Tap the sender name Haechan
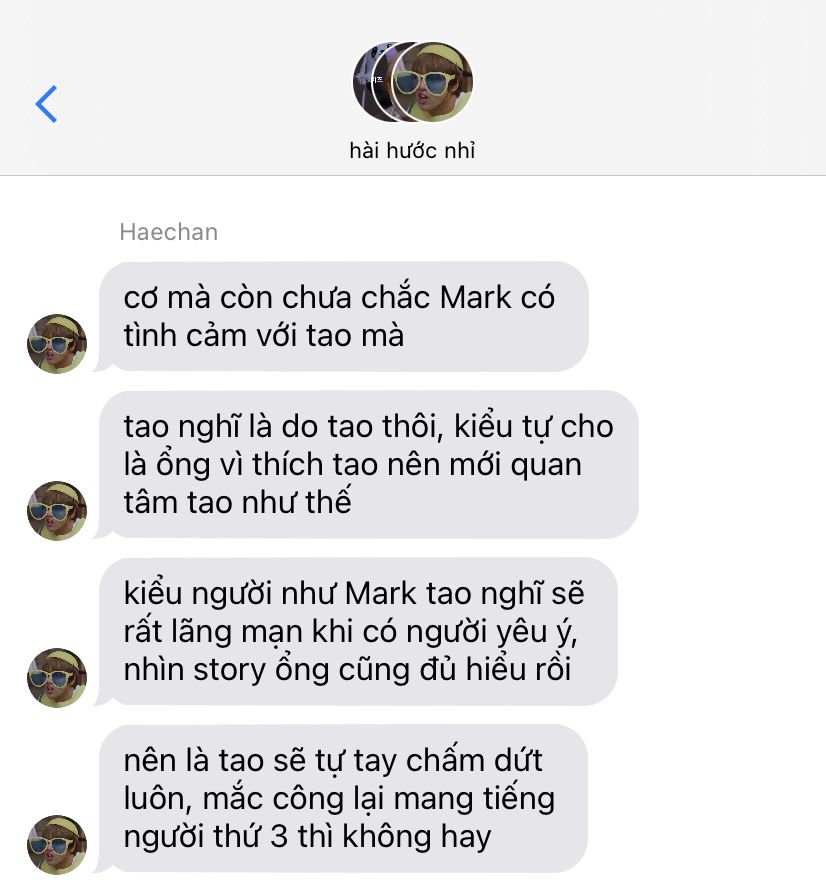Image resolution: width=826 pixels, height=882 pixels. pos(169,232)
